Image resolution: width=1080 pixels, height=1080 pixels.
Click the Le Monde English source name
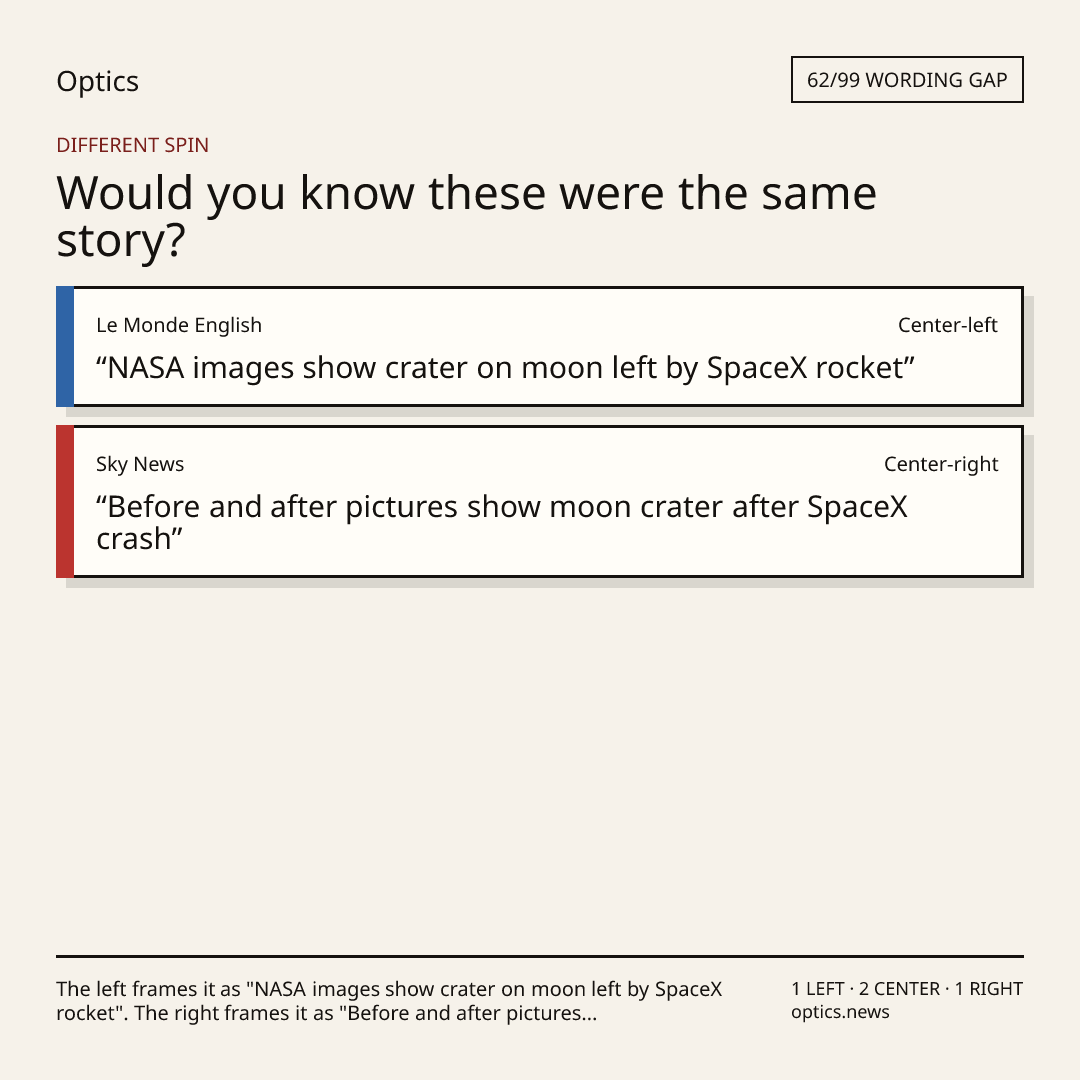pos(179,325)
